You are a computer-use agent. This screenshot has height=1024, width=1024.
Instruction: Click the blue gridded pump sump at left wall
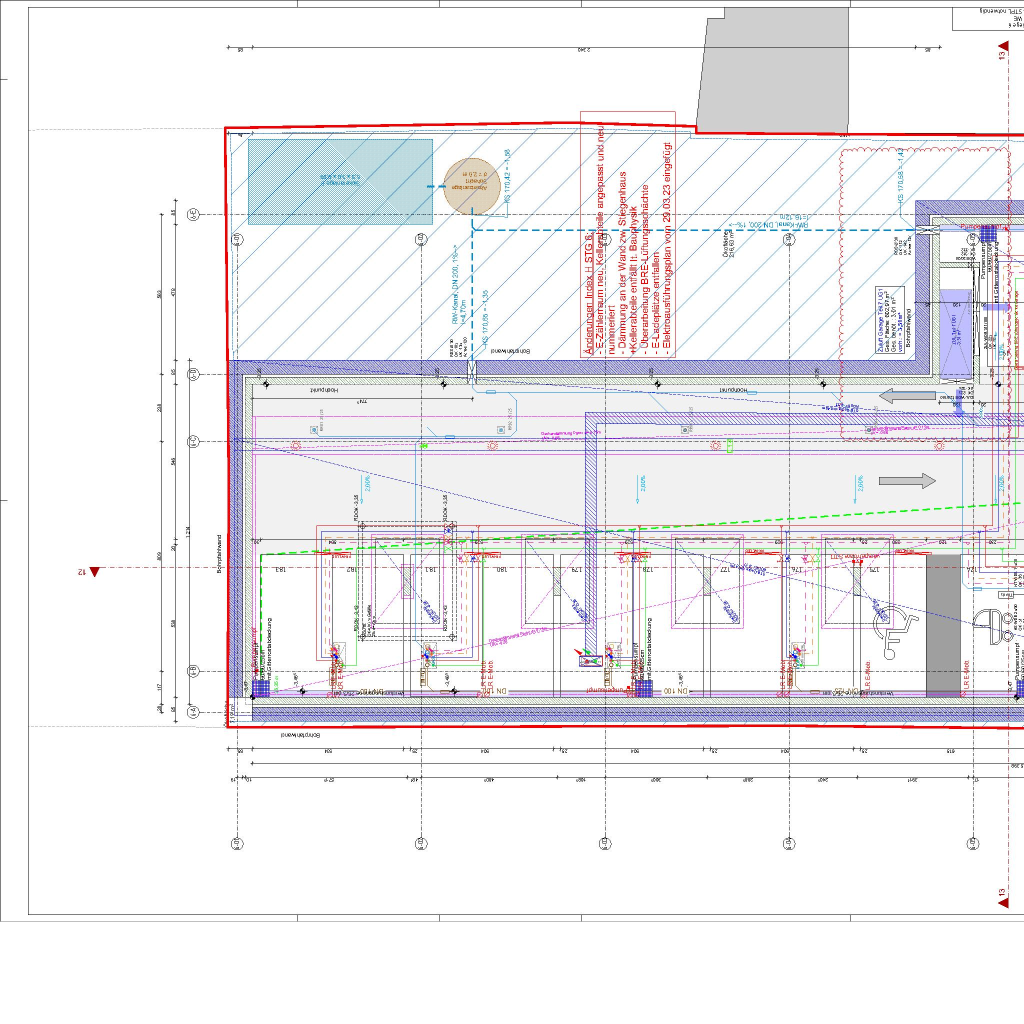click(x=262, y=688)
